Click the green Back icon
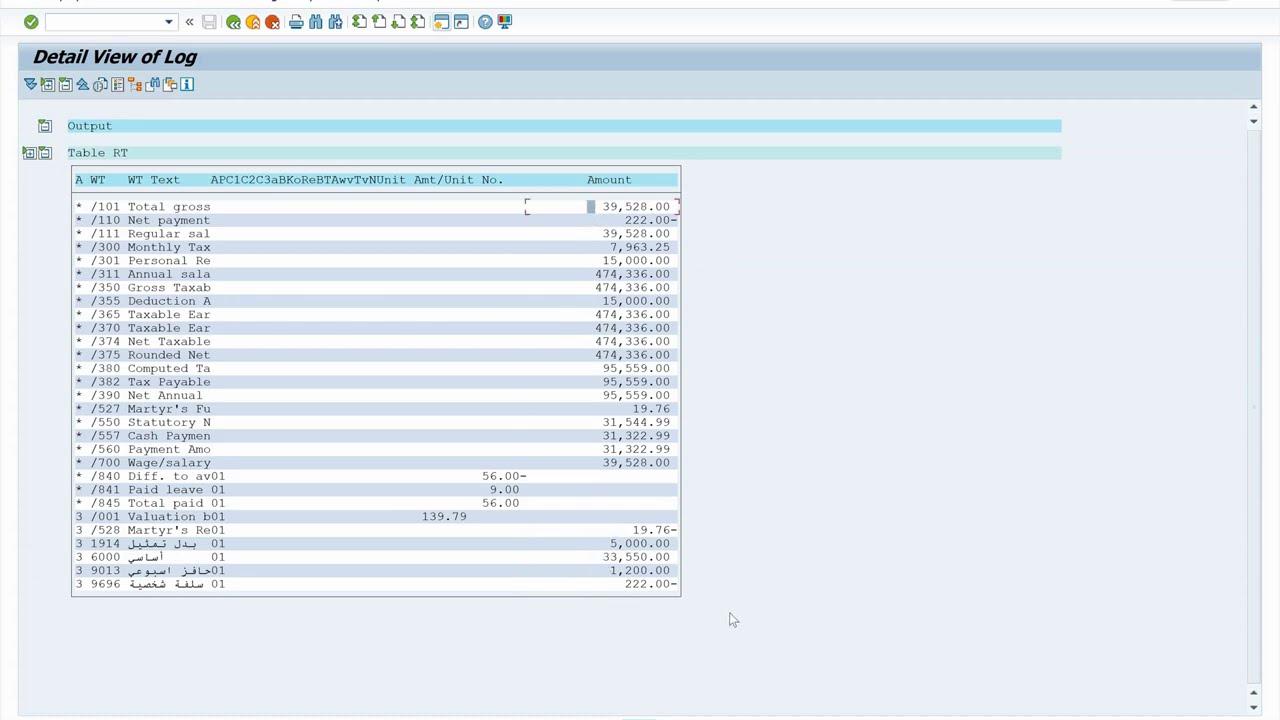The image size is (1280, 720). pyautogui.click(x=233, y=22)
